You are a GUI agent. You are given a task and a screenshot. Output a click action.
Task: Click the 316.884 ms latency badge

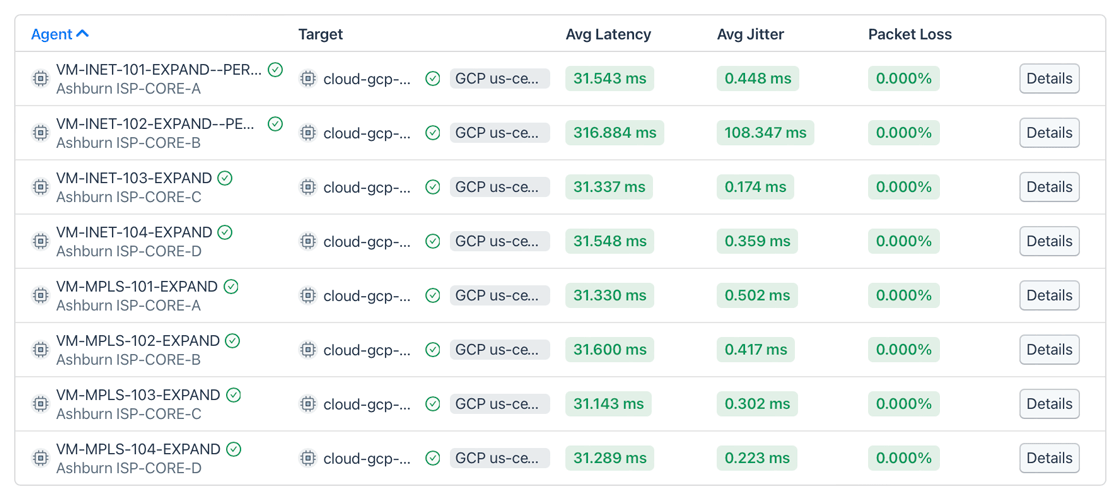[x=615, y=133]
